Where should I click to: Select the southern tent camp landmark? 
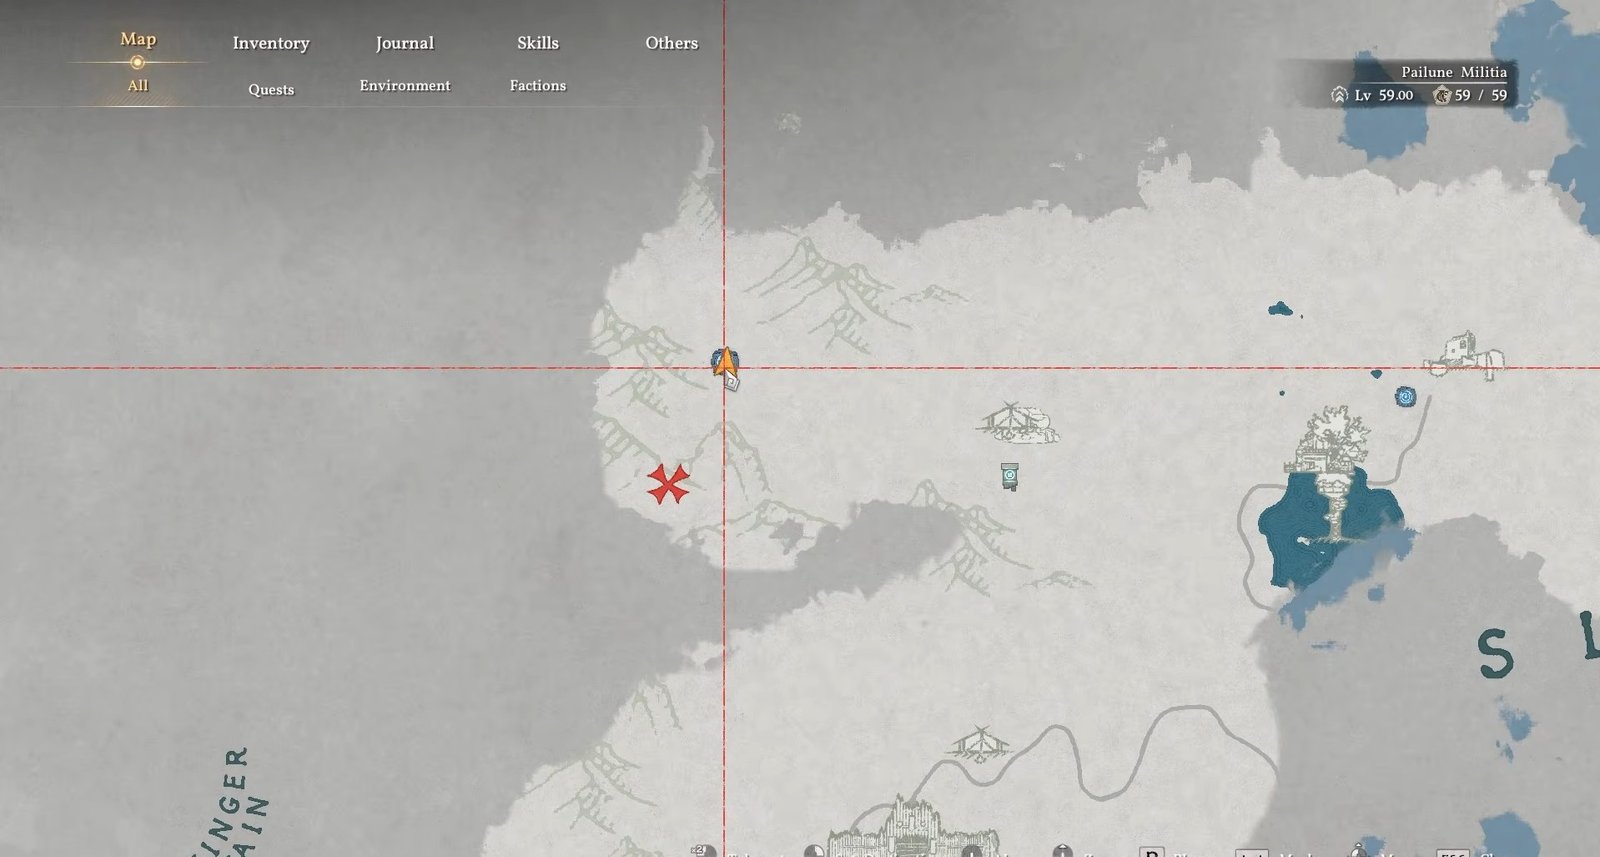(979, 744)
